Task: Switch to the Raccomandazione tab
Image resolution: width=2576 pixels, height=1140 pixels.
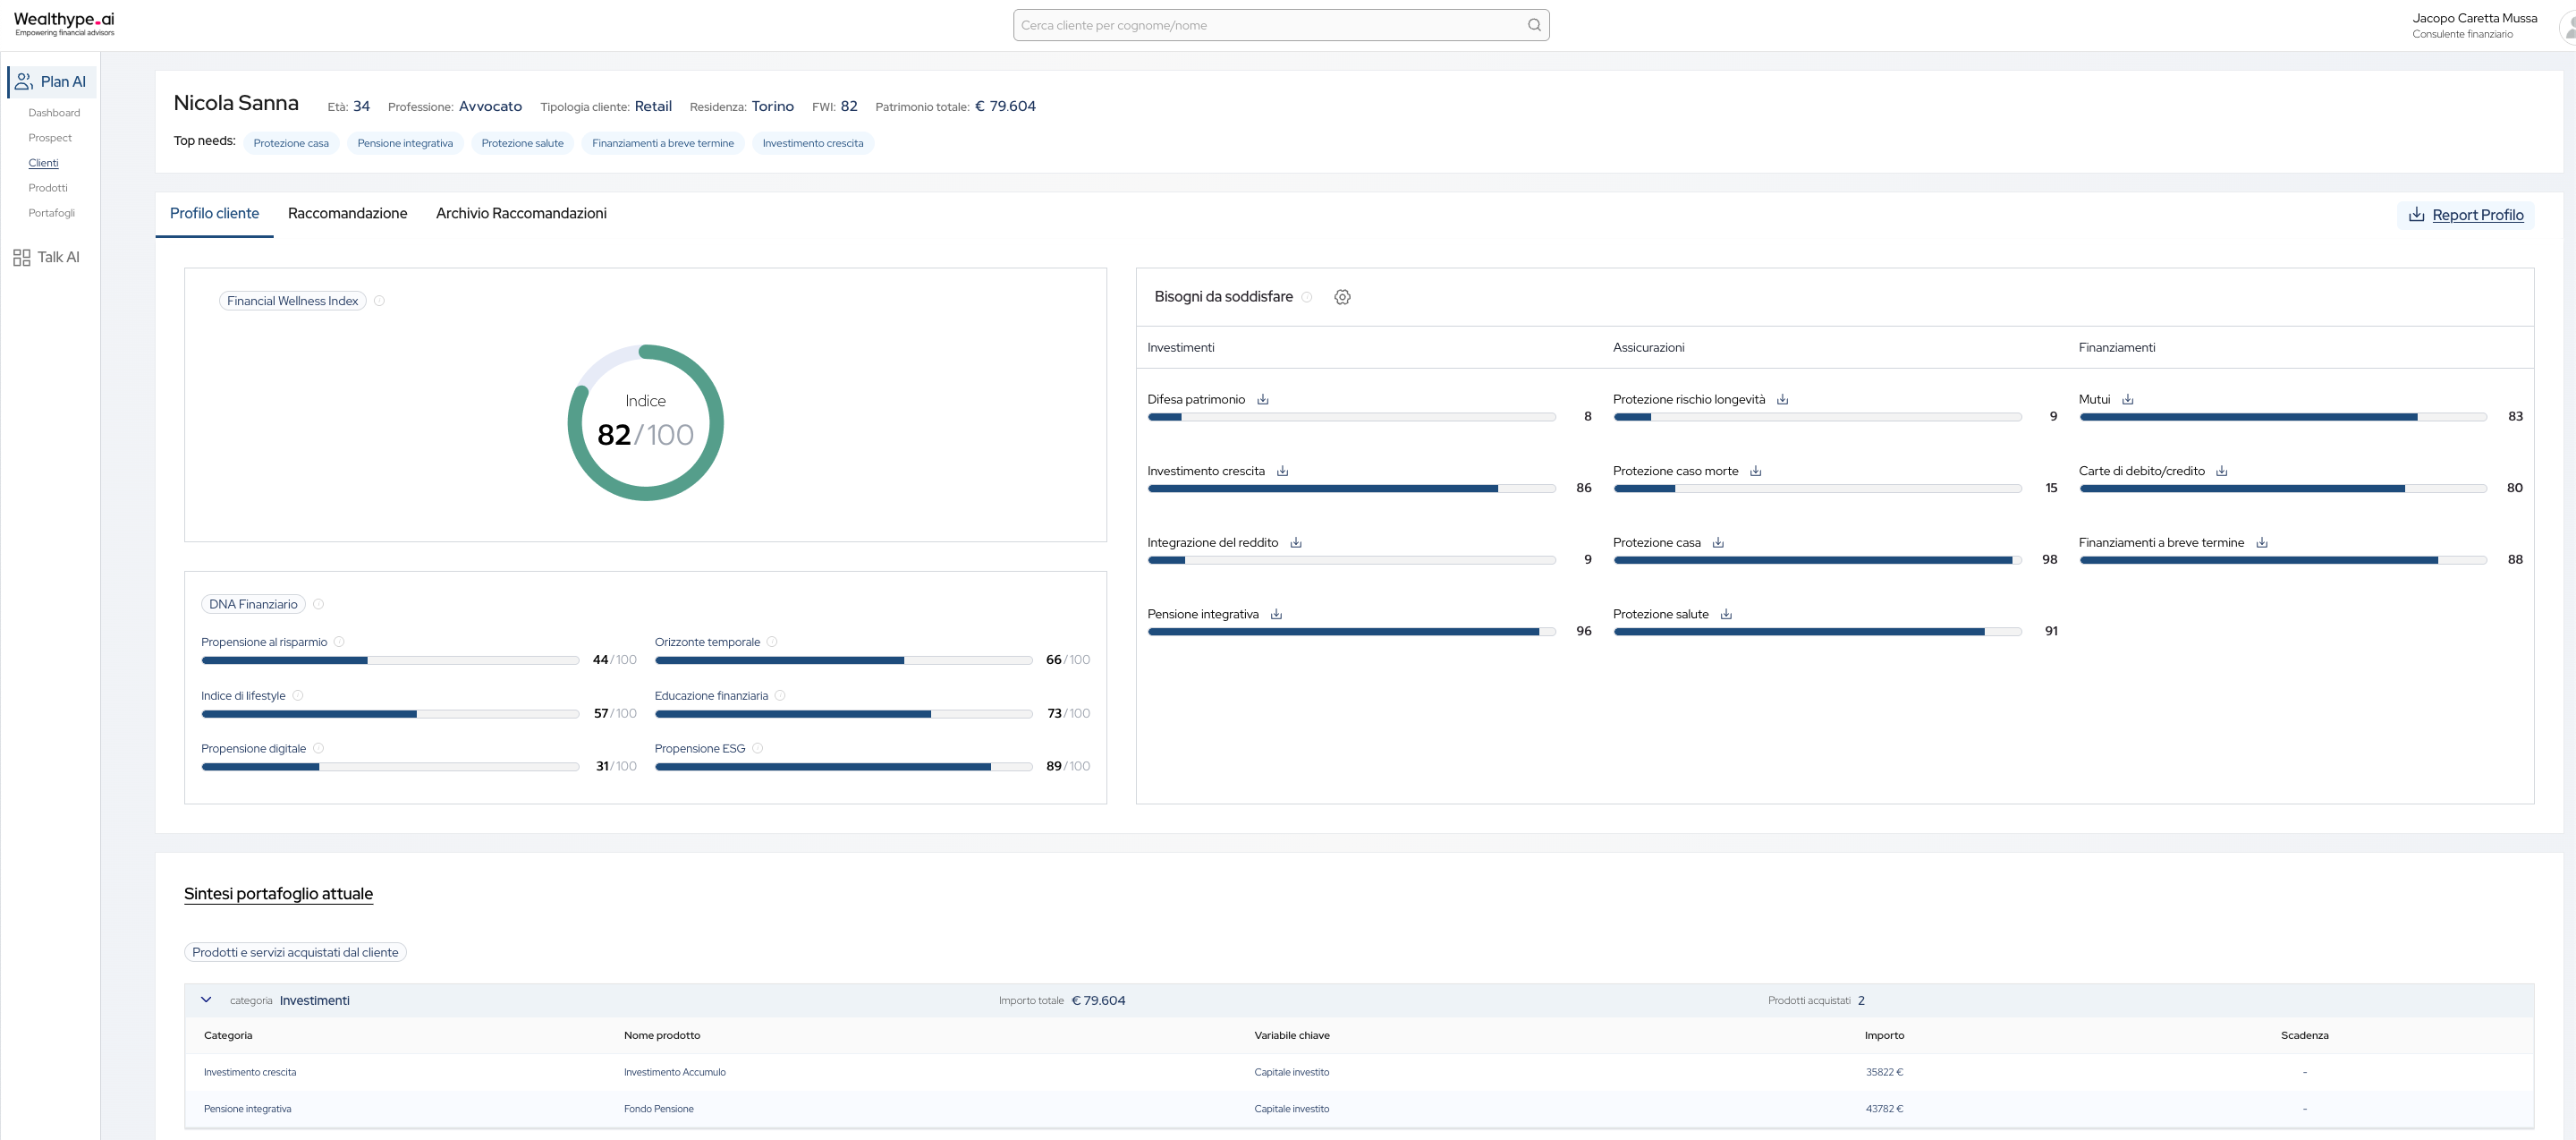Action: [x=347, y=214]
